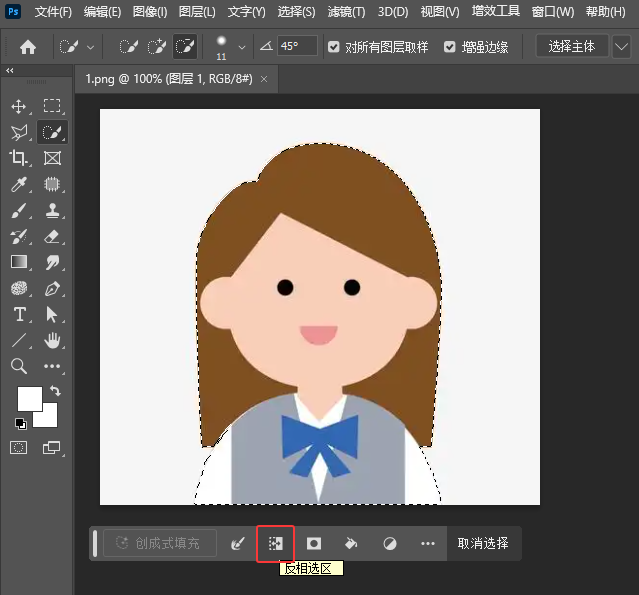Select the Move tool

tap(19, 107)
